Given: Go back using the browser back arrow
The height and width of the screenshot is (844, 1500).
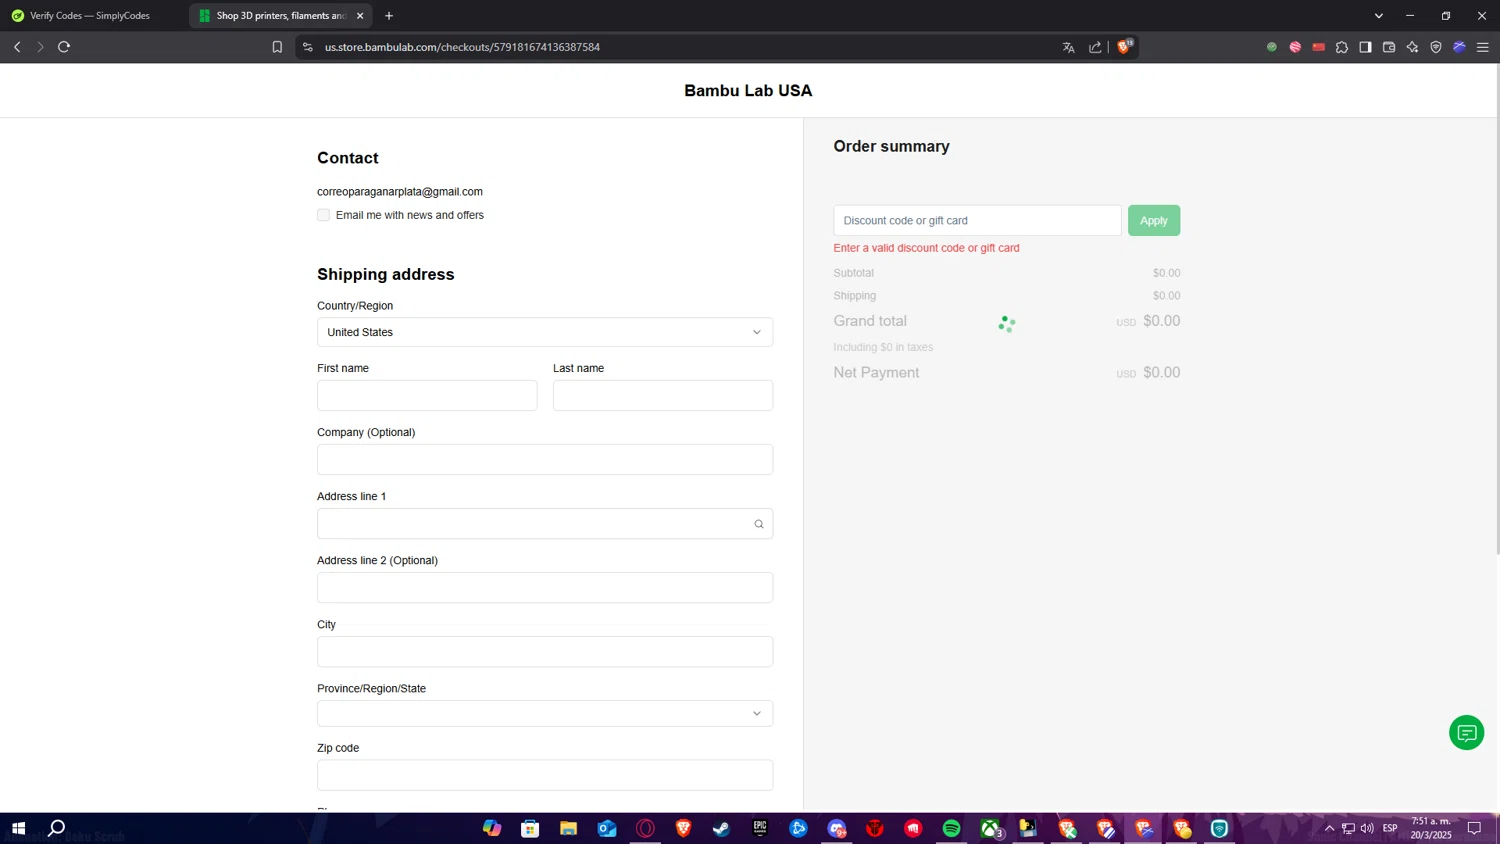Looking at the screenshot, I should pos(17,47).
